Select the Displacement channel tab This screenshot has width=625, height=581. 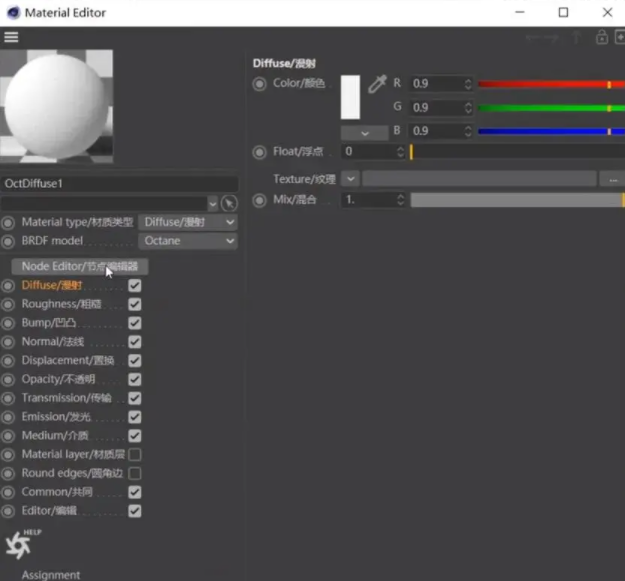tap(67, 360)
